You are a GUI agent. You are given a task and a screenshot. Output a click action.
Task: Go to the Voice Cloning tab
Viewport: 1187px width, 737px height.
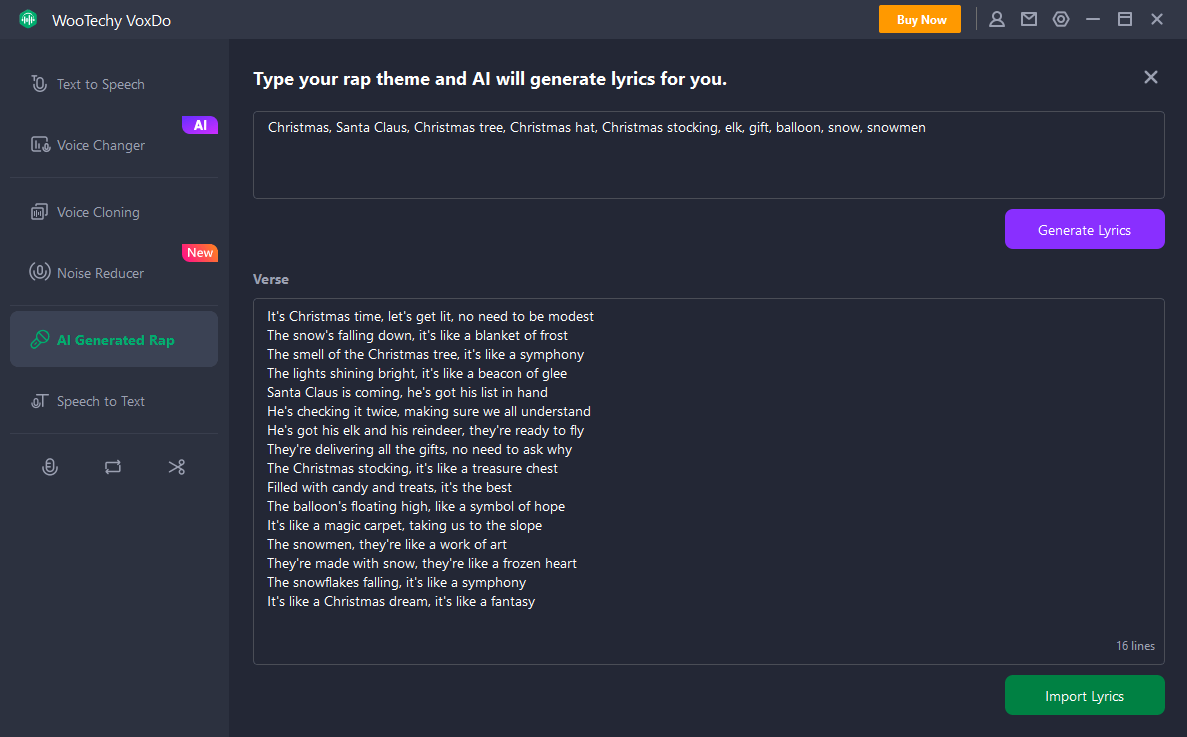pyautogui.click(x=98, y=212)
